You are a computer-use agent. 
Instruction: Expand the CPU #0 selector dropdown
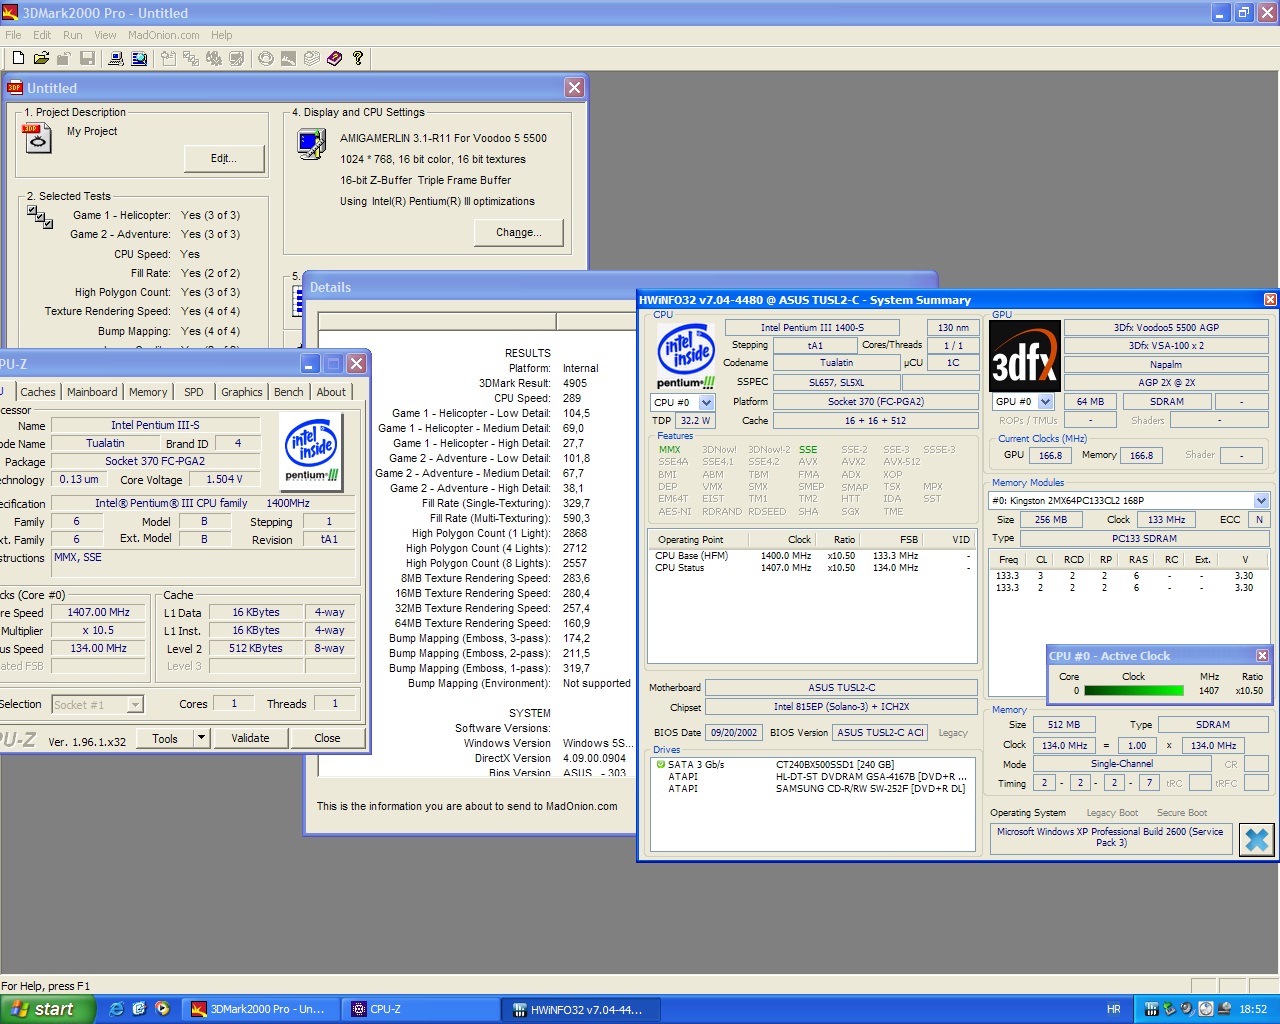click(706, 402)
